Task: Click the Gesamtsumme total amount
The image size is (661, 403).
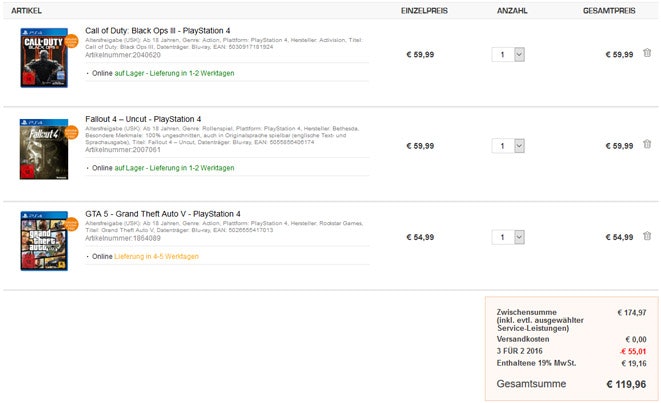Action: (x=625, y=383)
